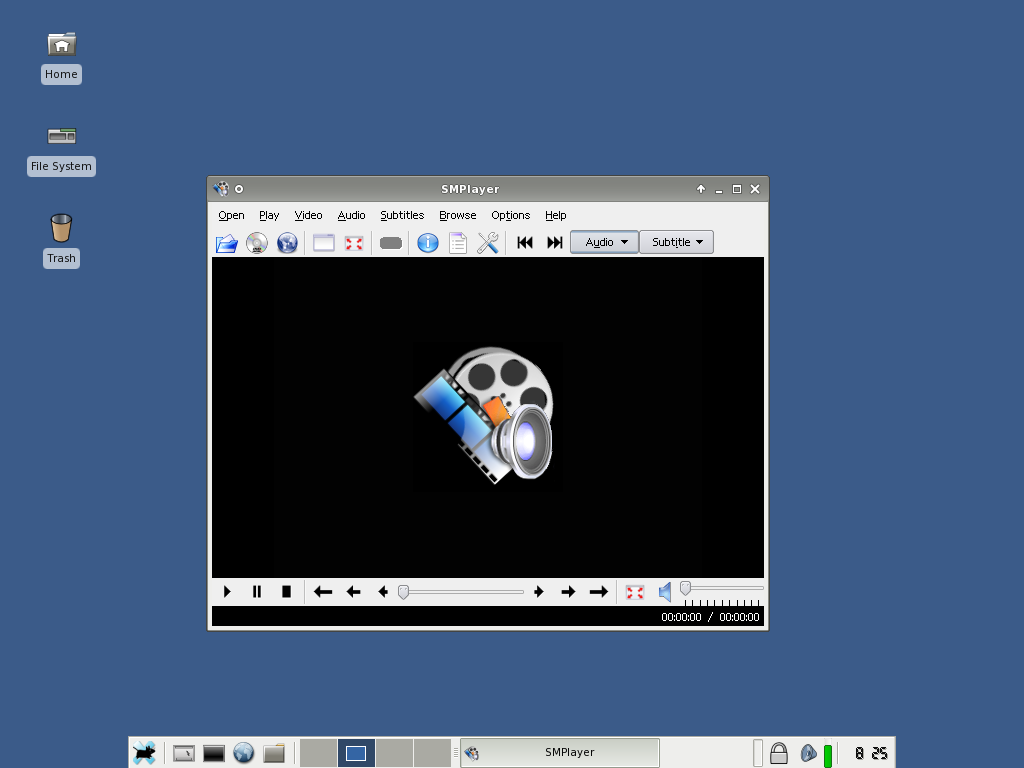Open the Browse menu
Screen dimensions: 1024x768
[458, 216]
